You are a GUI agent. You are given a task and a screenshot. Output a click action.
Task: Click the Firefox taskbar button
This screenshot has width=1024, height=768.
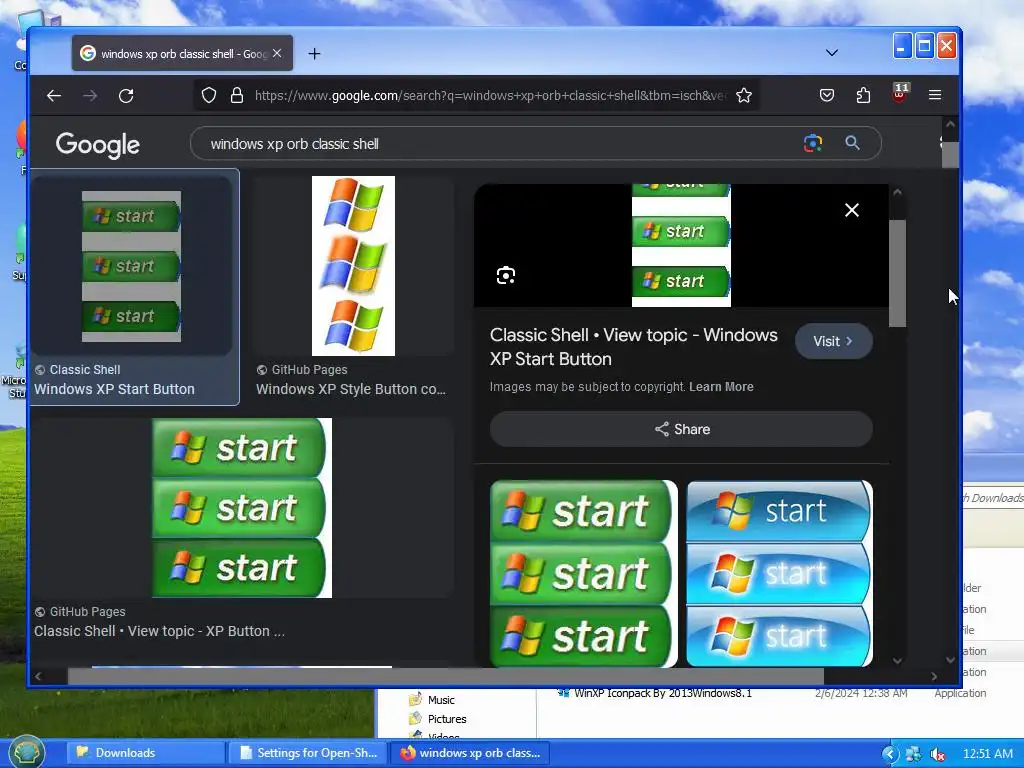[470, 753]
